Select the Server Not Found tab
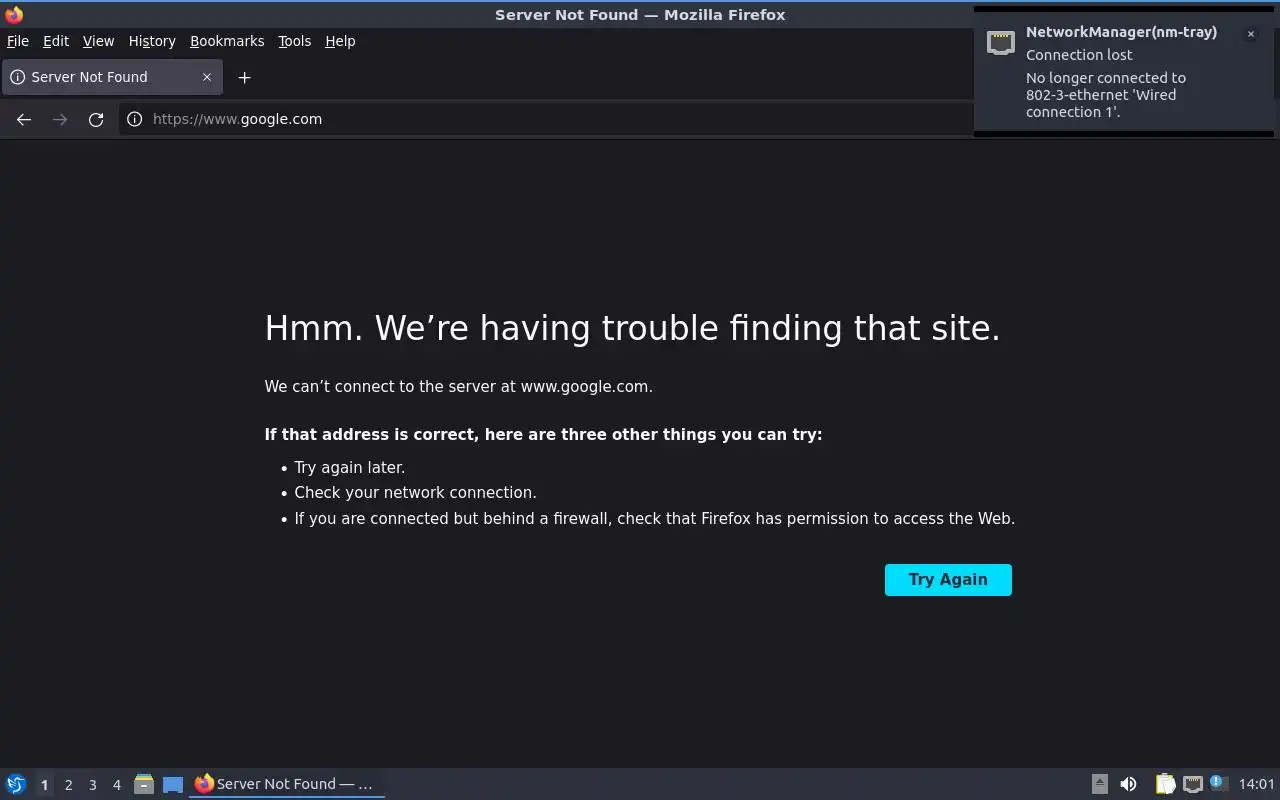 111,77
